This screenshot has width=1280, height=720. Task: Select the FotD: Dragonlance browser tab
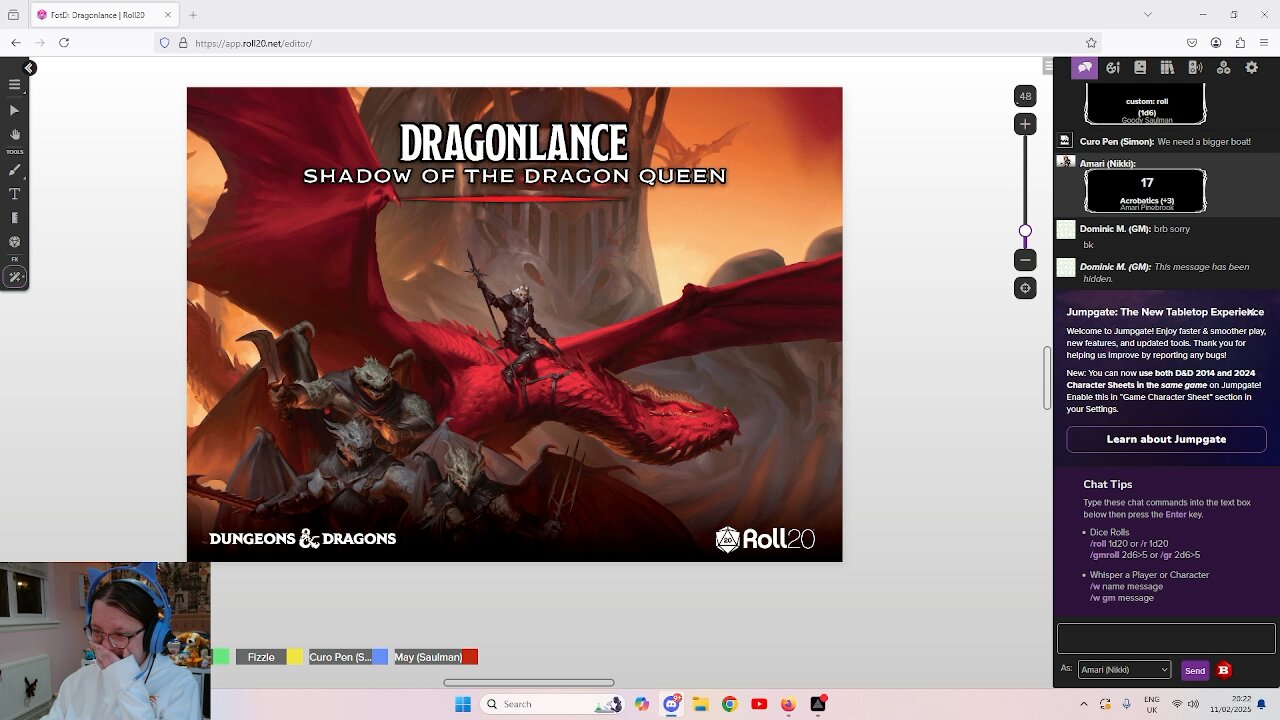(x=103, y=15)
